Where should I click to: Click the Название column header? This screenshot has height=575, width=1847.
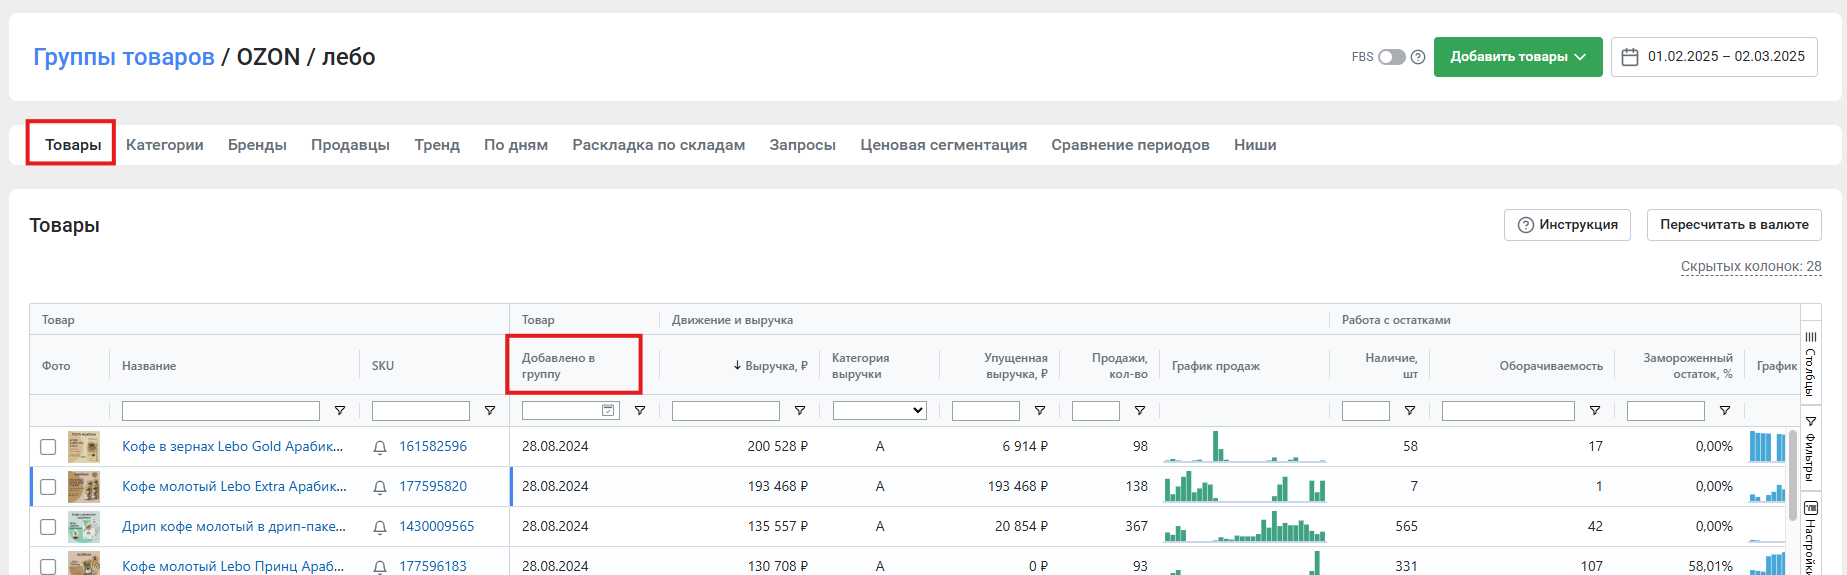(x=149, y=366)
